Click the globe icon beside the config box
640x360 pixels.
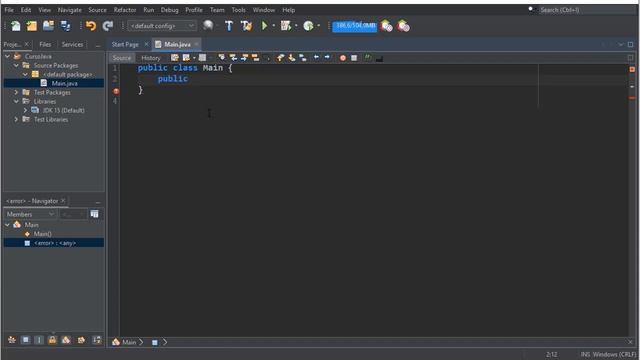(208, 26)
